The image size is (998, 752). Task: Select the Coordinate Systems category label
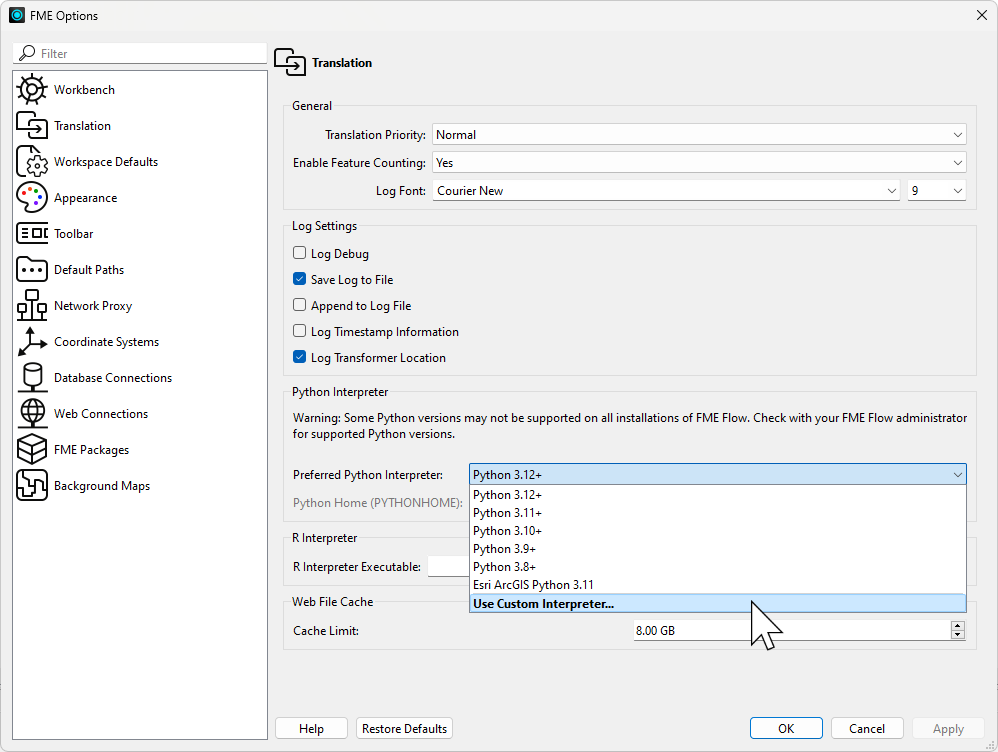point(107,342)
